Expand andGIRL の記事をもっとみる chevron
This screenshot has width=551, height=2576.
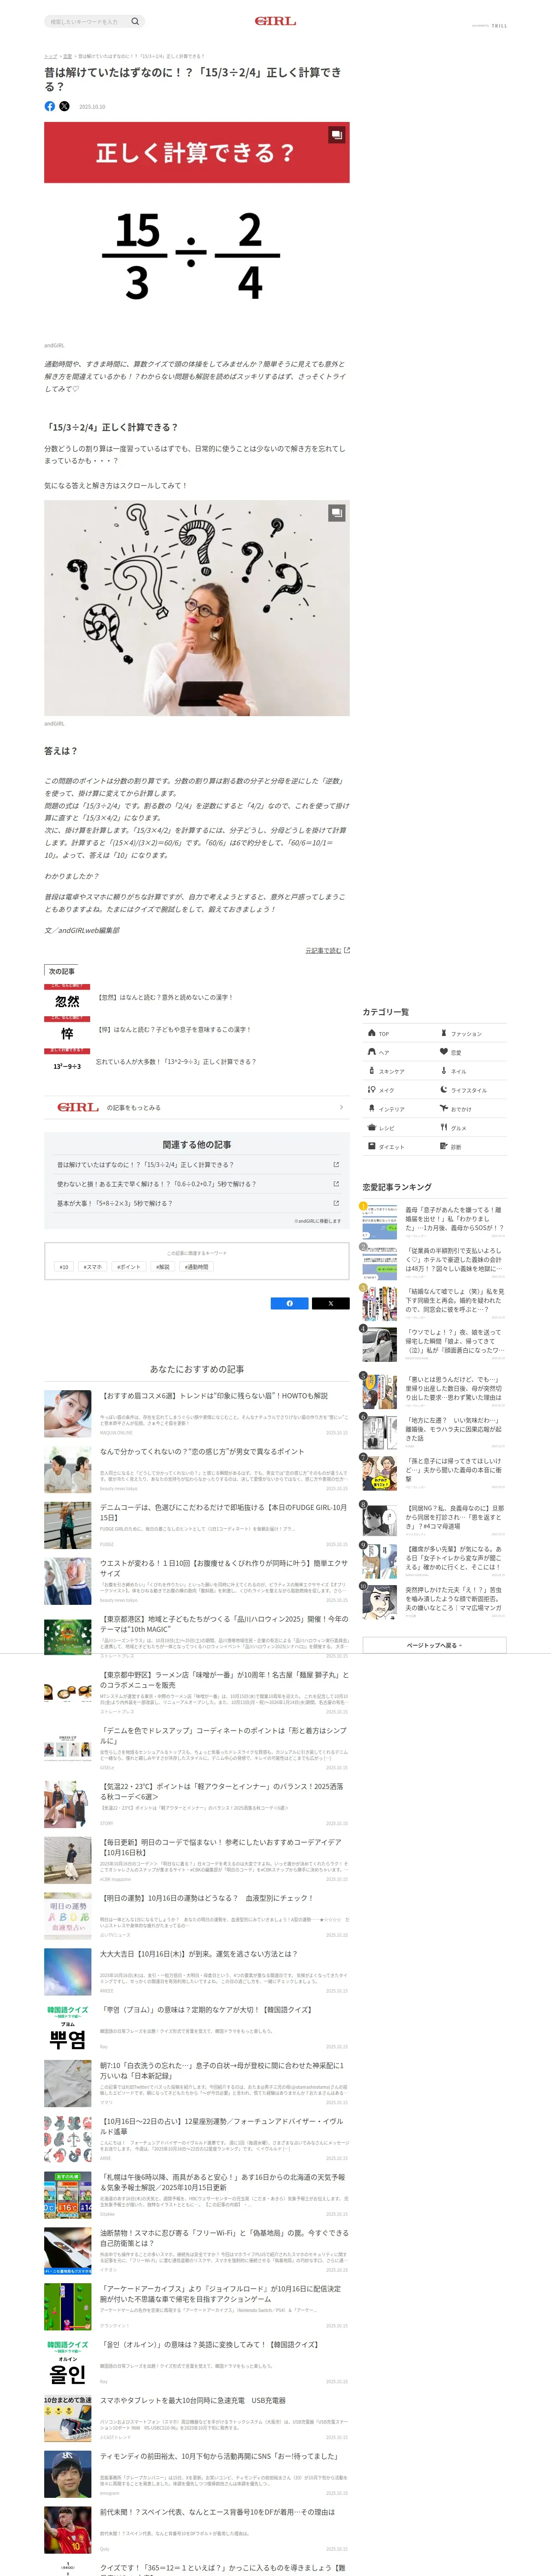pos(341,1107)
